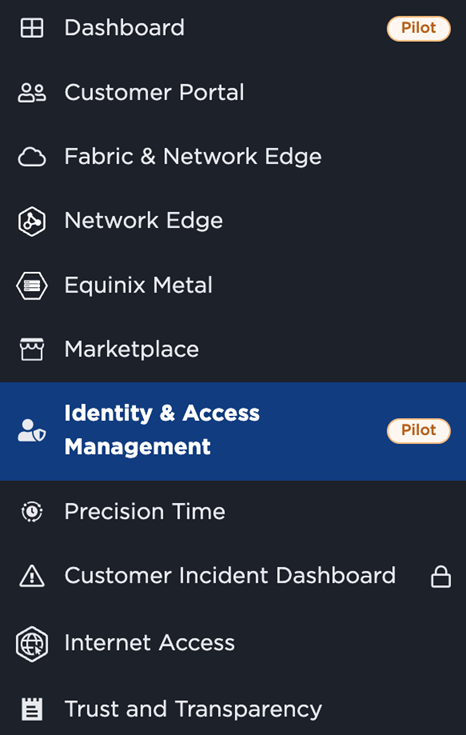This screenshot has height=735, width=466.
Task: Click the Customer Portal people icon
Action: [32, 92]
